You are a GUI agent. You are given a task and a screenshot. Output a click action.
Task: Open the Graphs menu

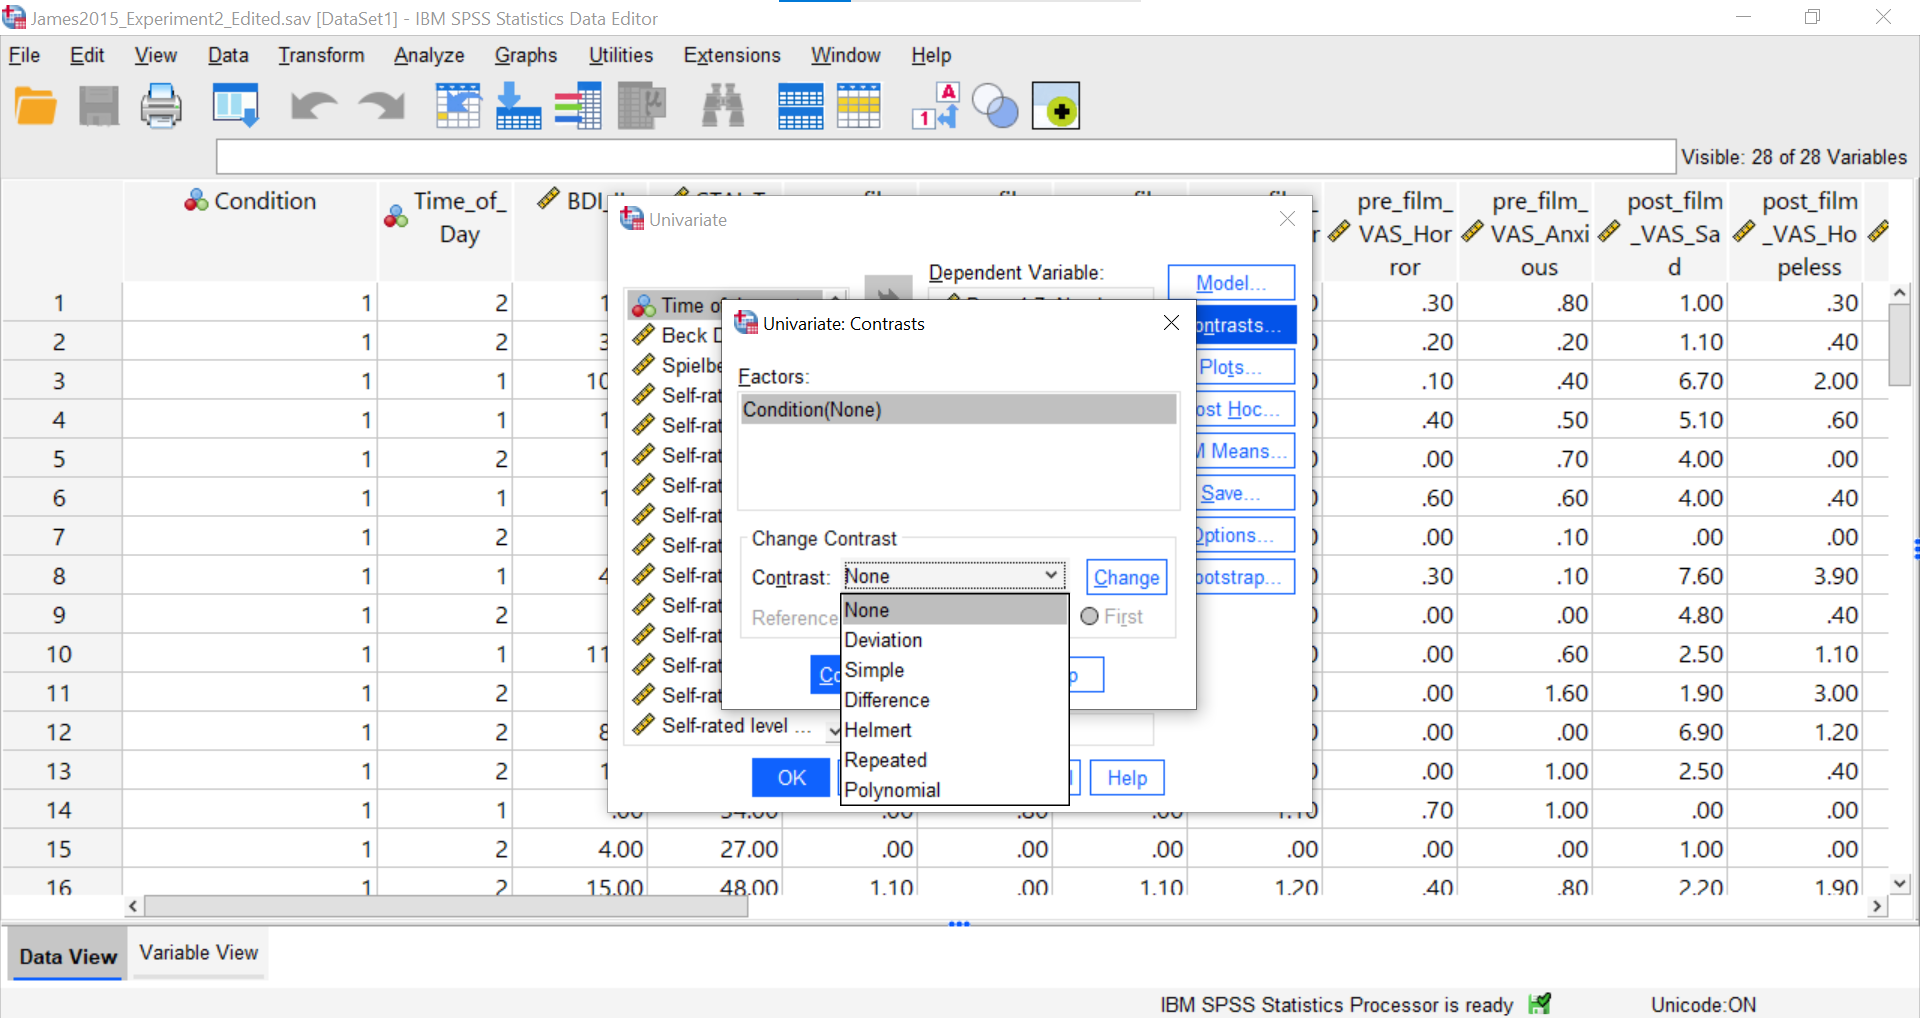tap(526, 55)
